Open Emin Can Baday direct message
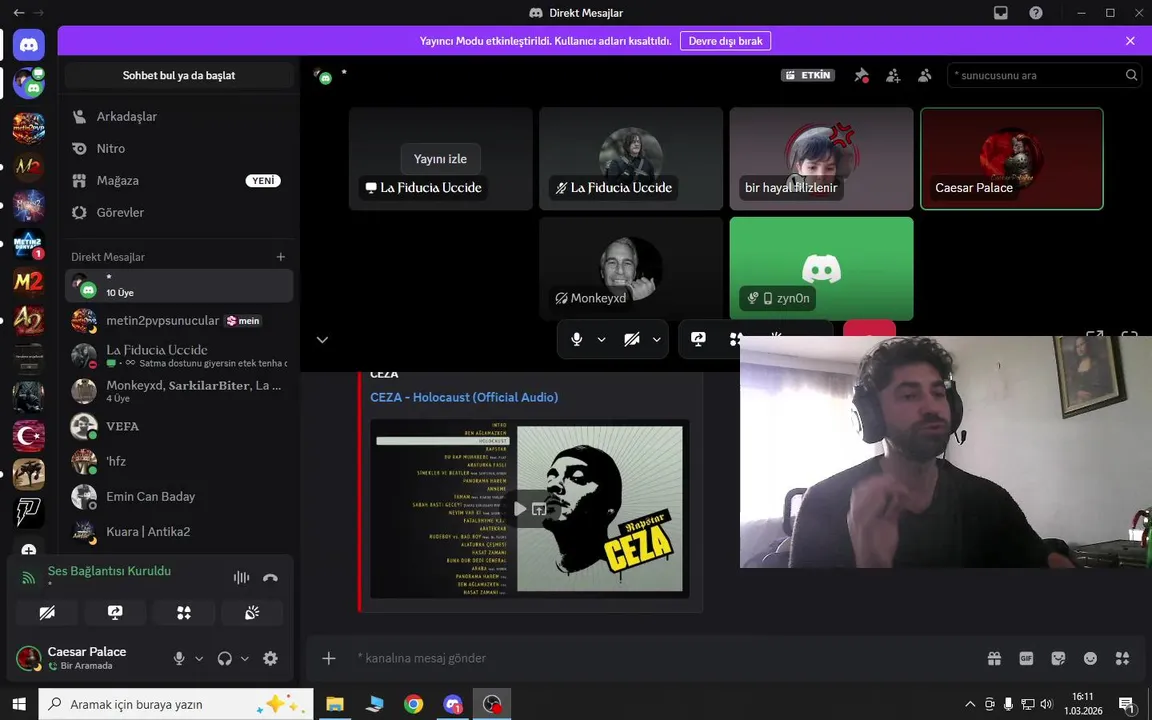 tap(179, 497)
